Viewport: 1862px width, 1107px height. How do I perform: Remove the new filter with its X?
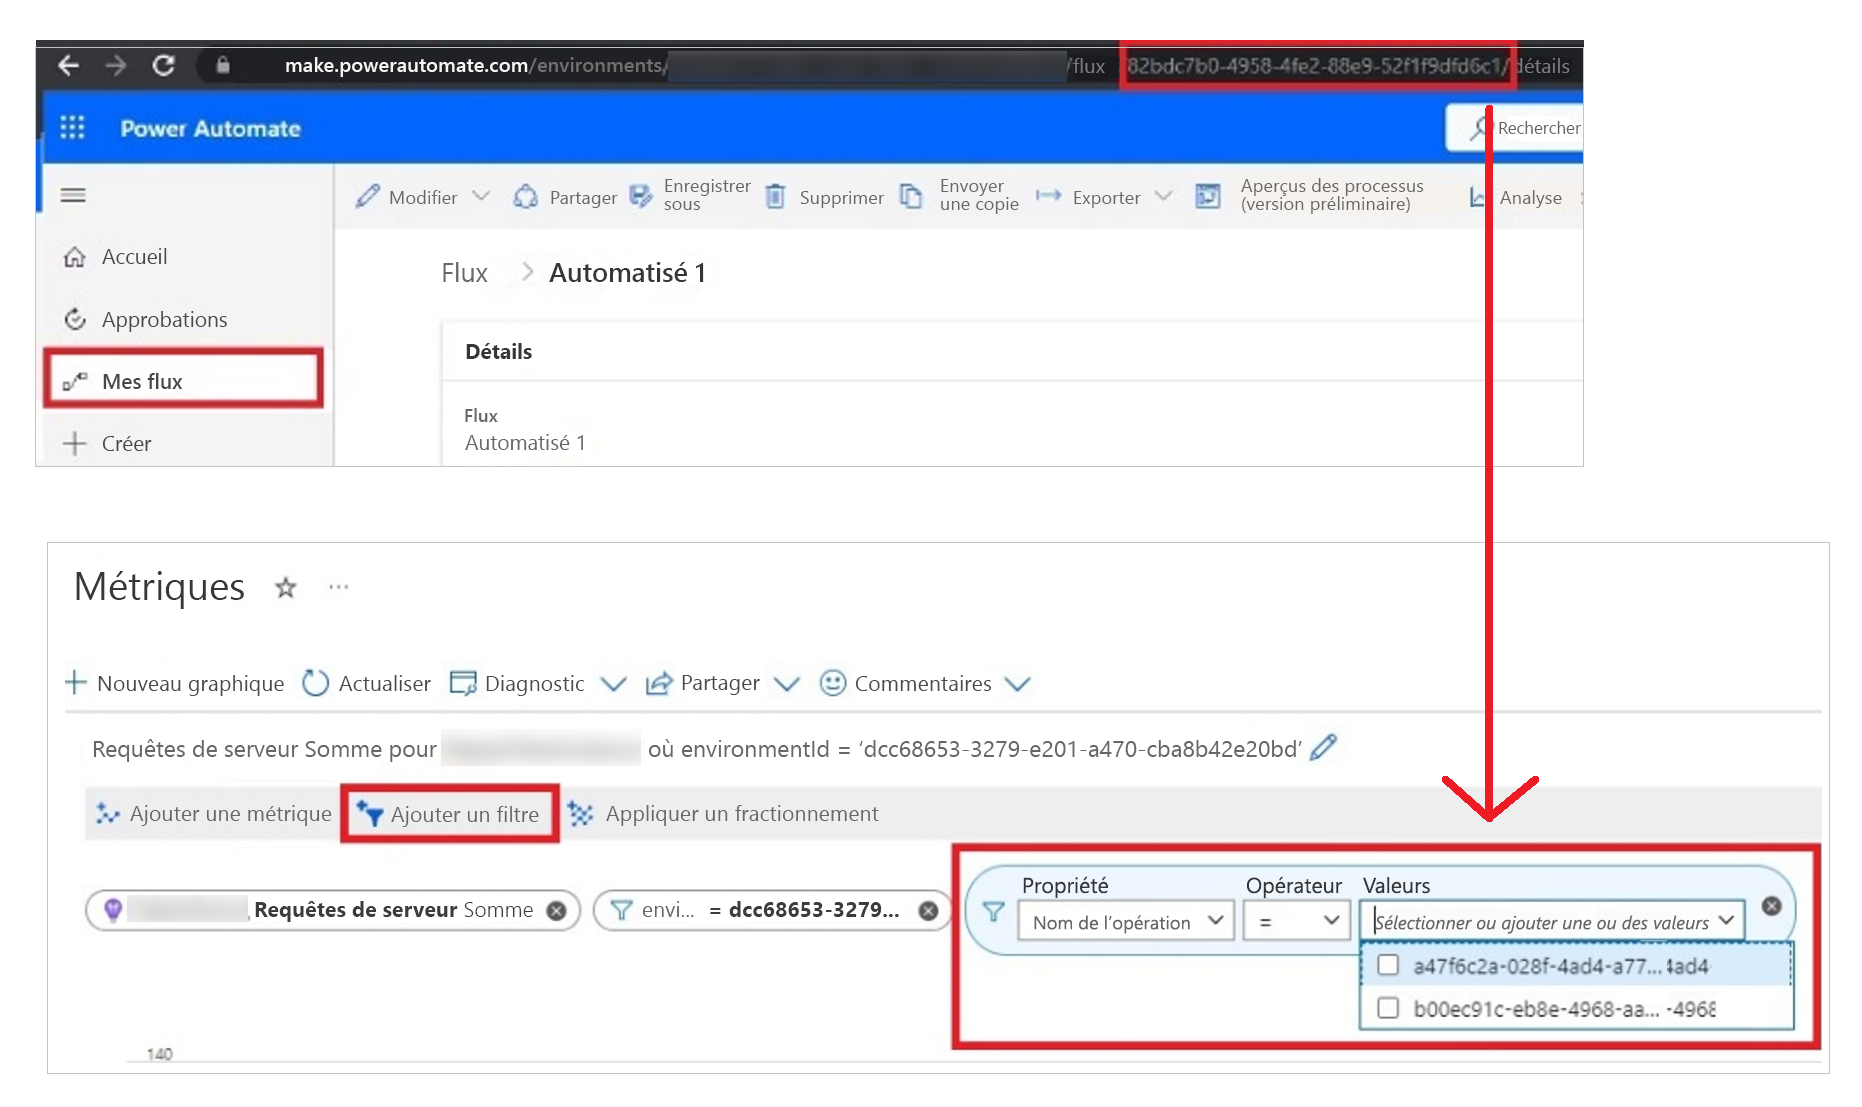click(x=1771, y=905)
